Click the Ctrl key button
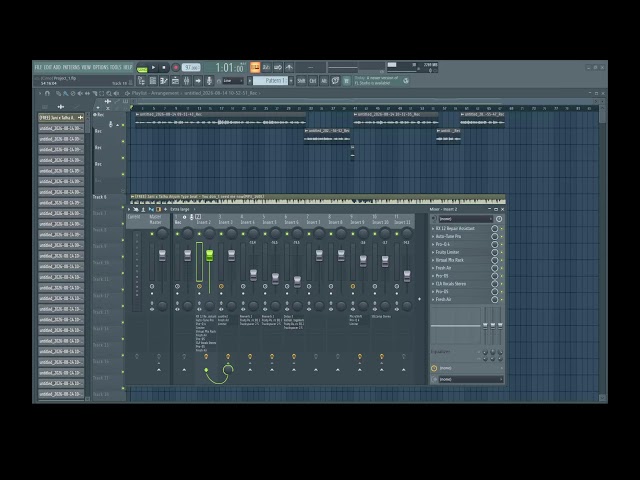Screen dimensions: 640x480 [313, 81]
